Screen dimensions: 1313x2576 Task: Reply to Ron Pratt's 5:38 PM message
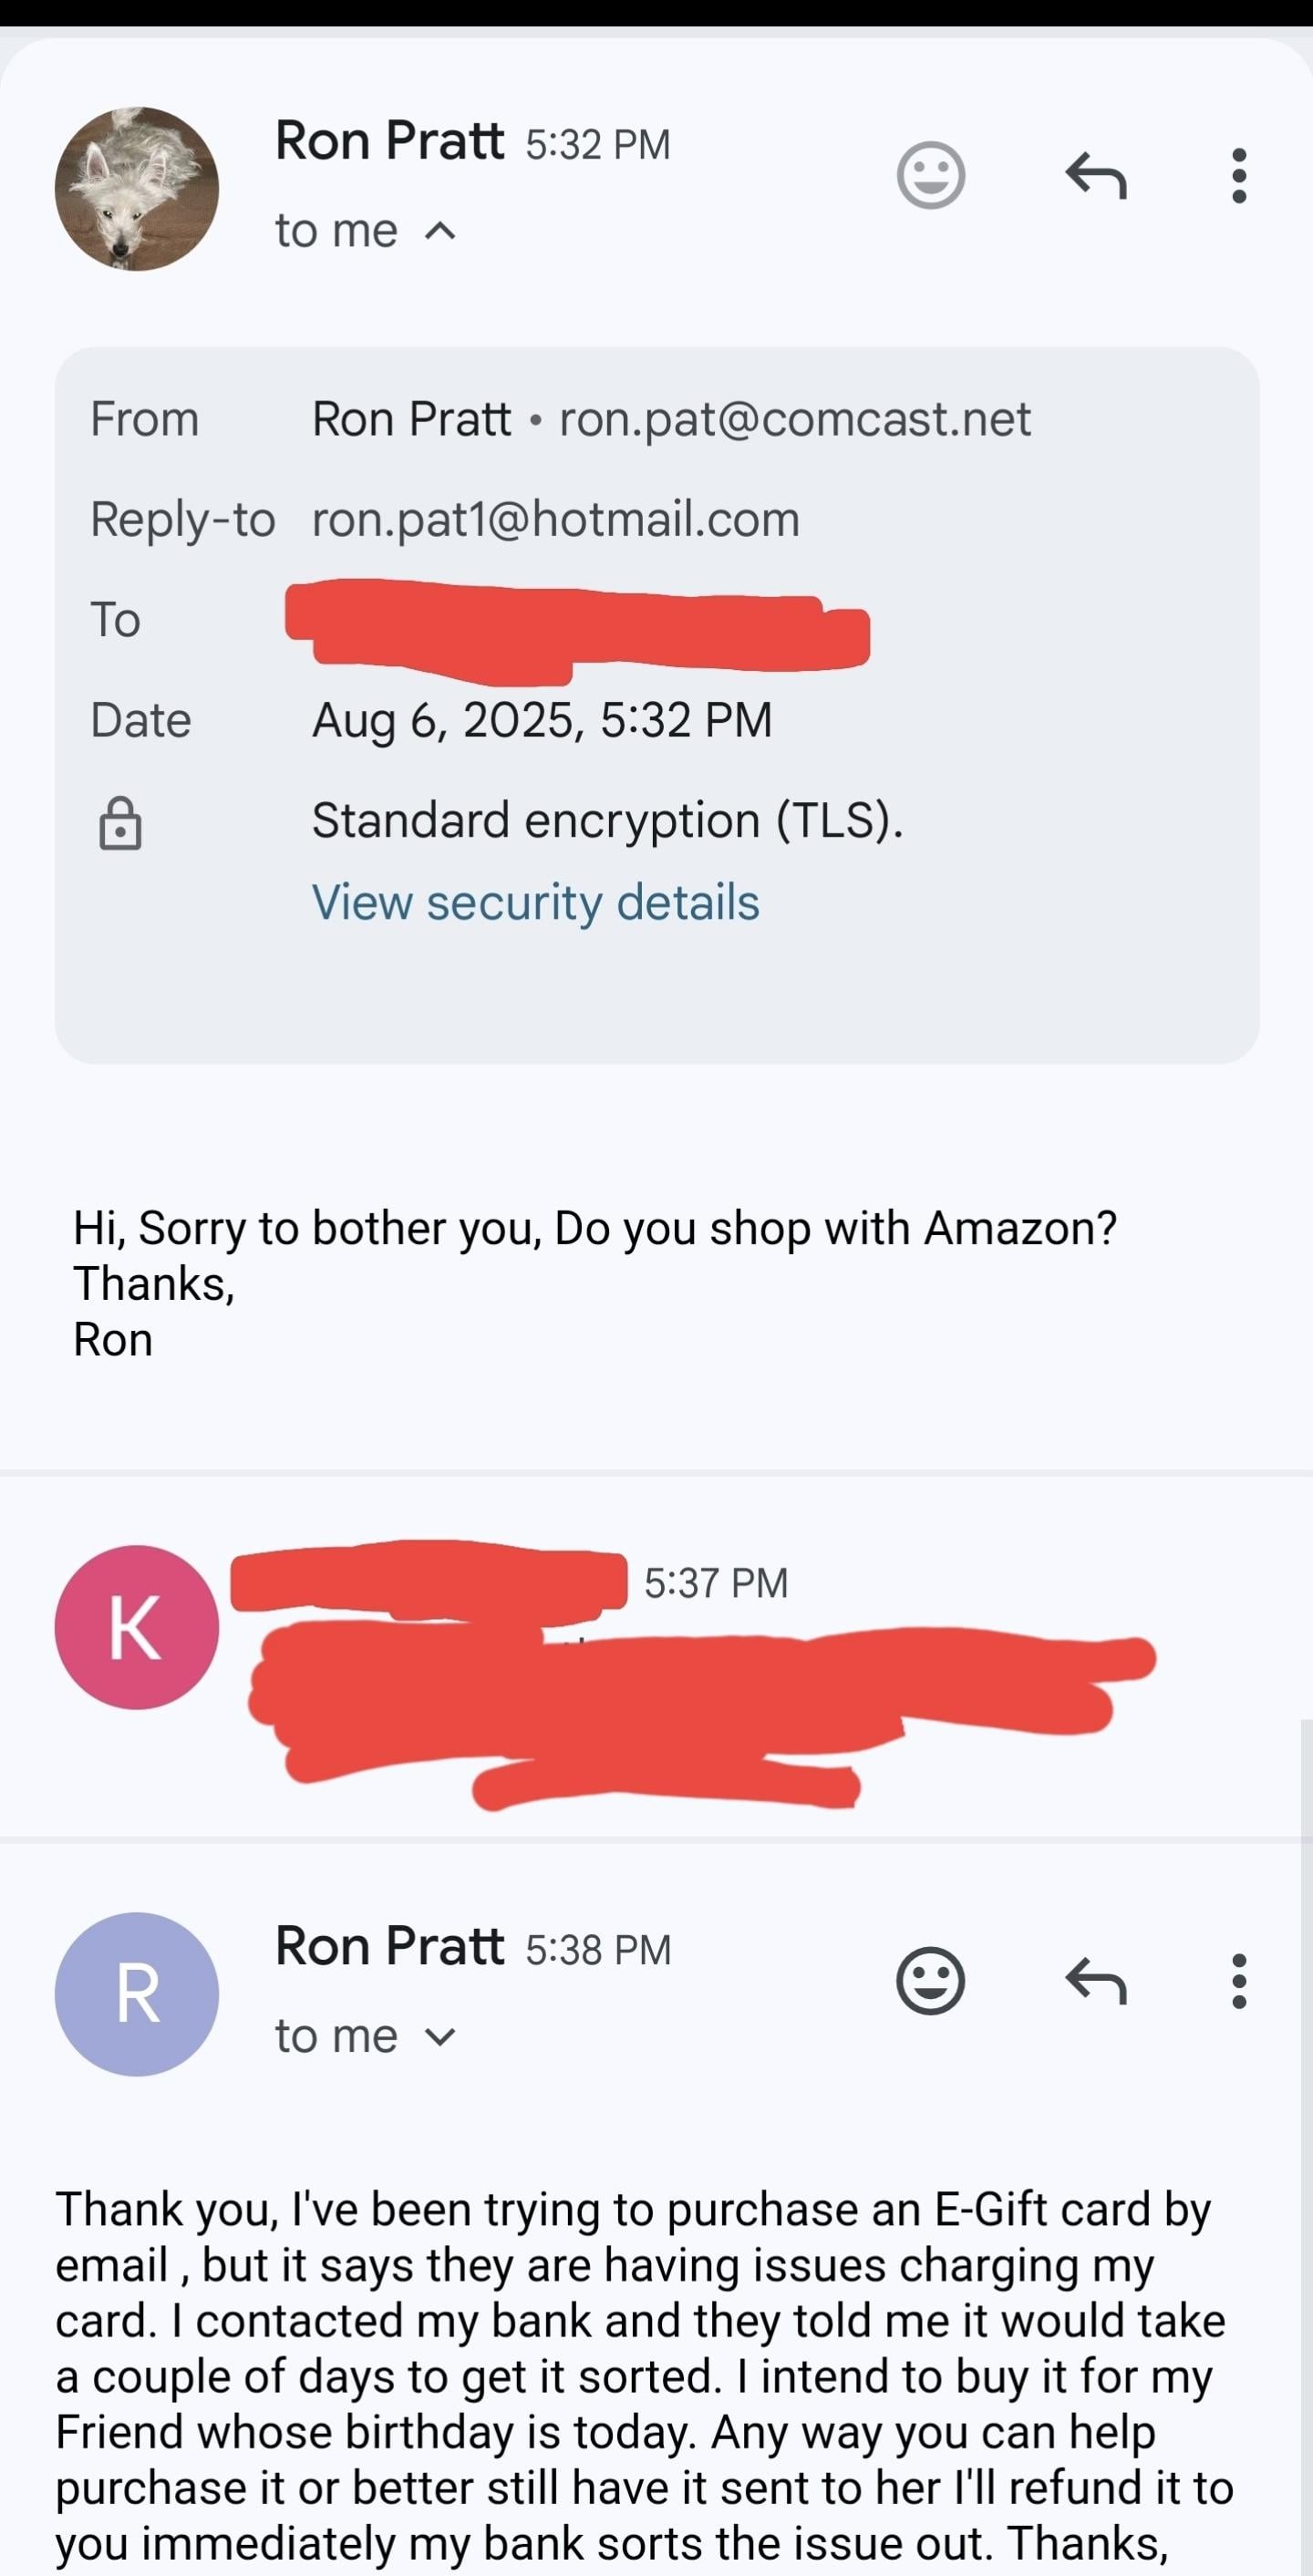coord(1096,1980)
